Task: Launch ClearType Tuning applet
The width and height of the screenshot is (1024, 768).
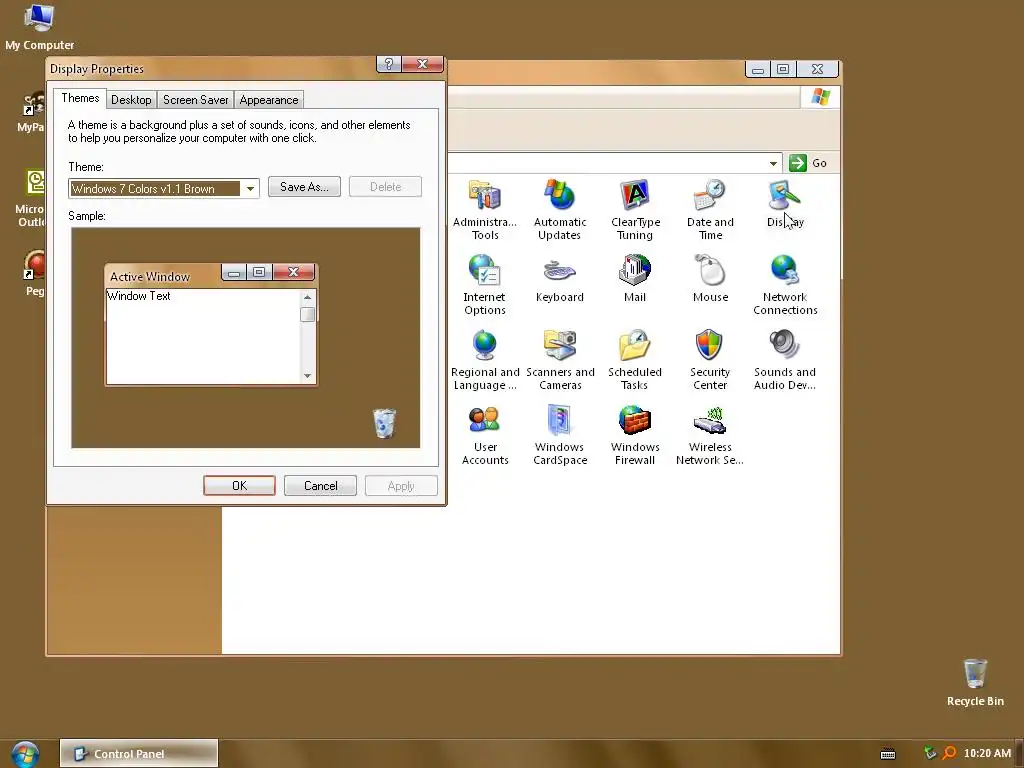Action: click(x=635, y=209)
